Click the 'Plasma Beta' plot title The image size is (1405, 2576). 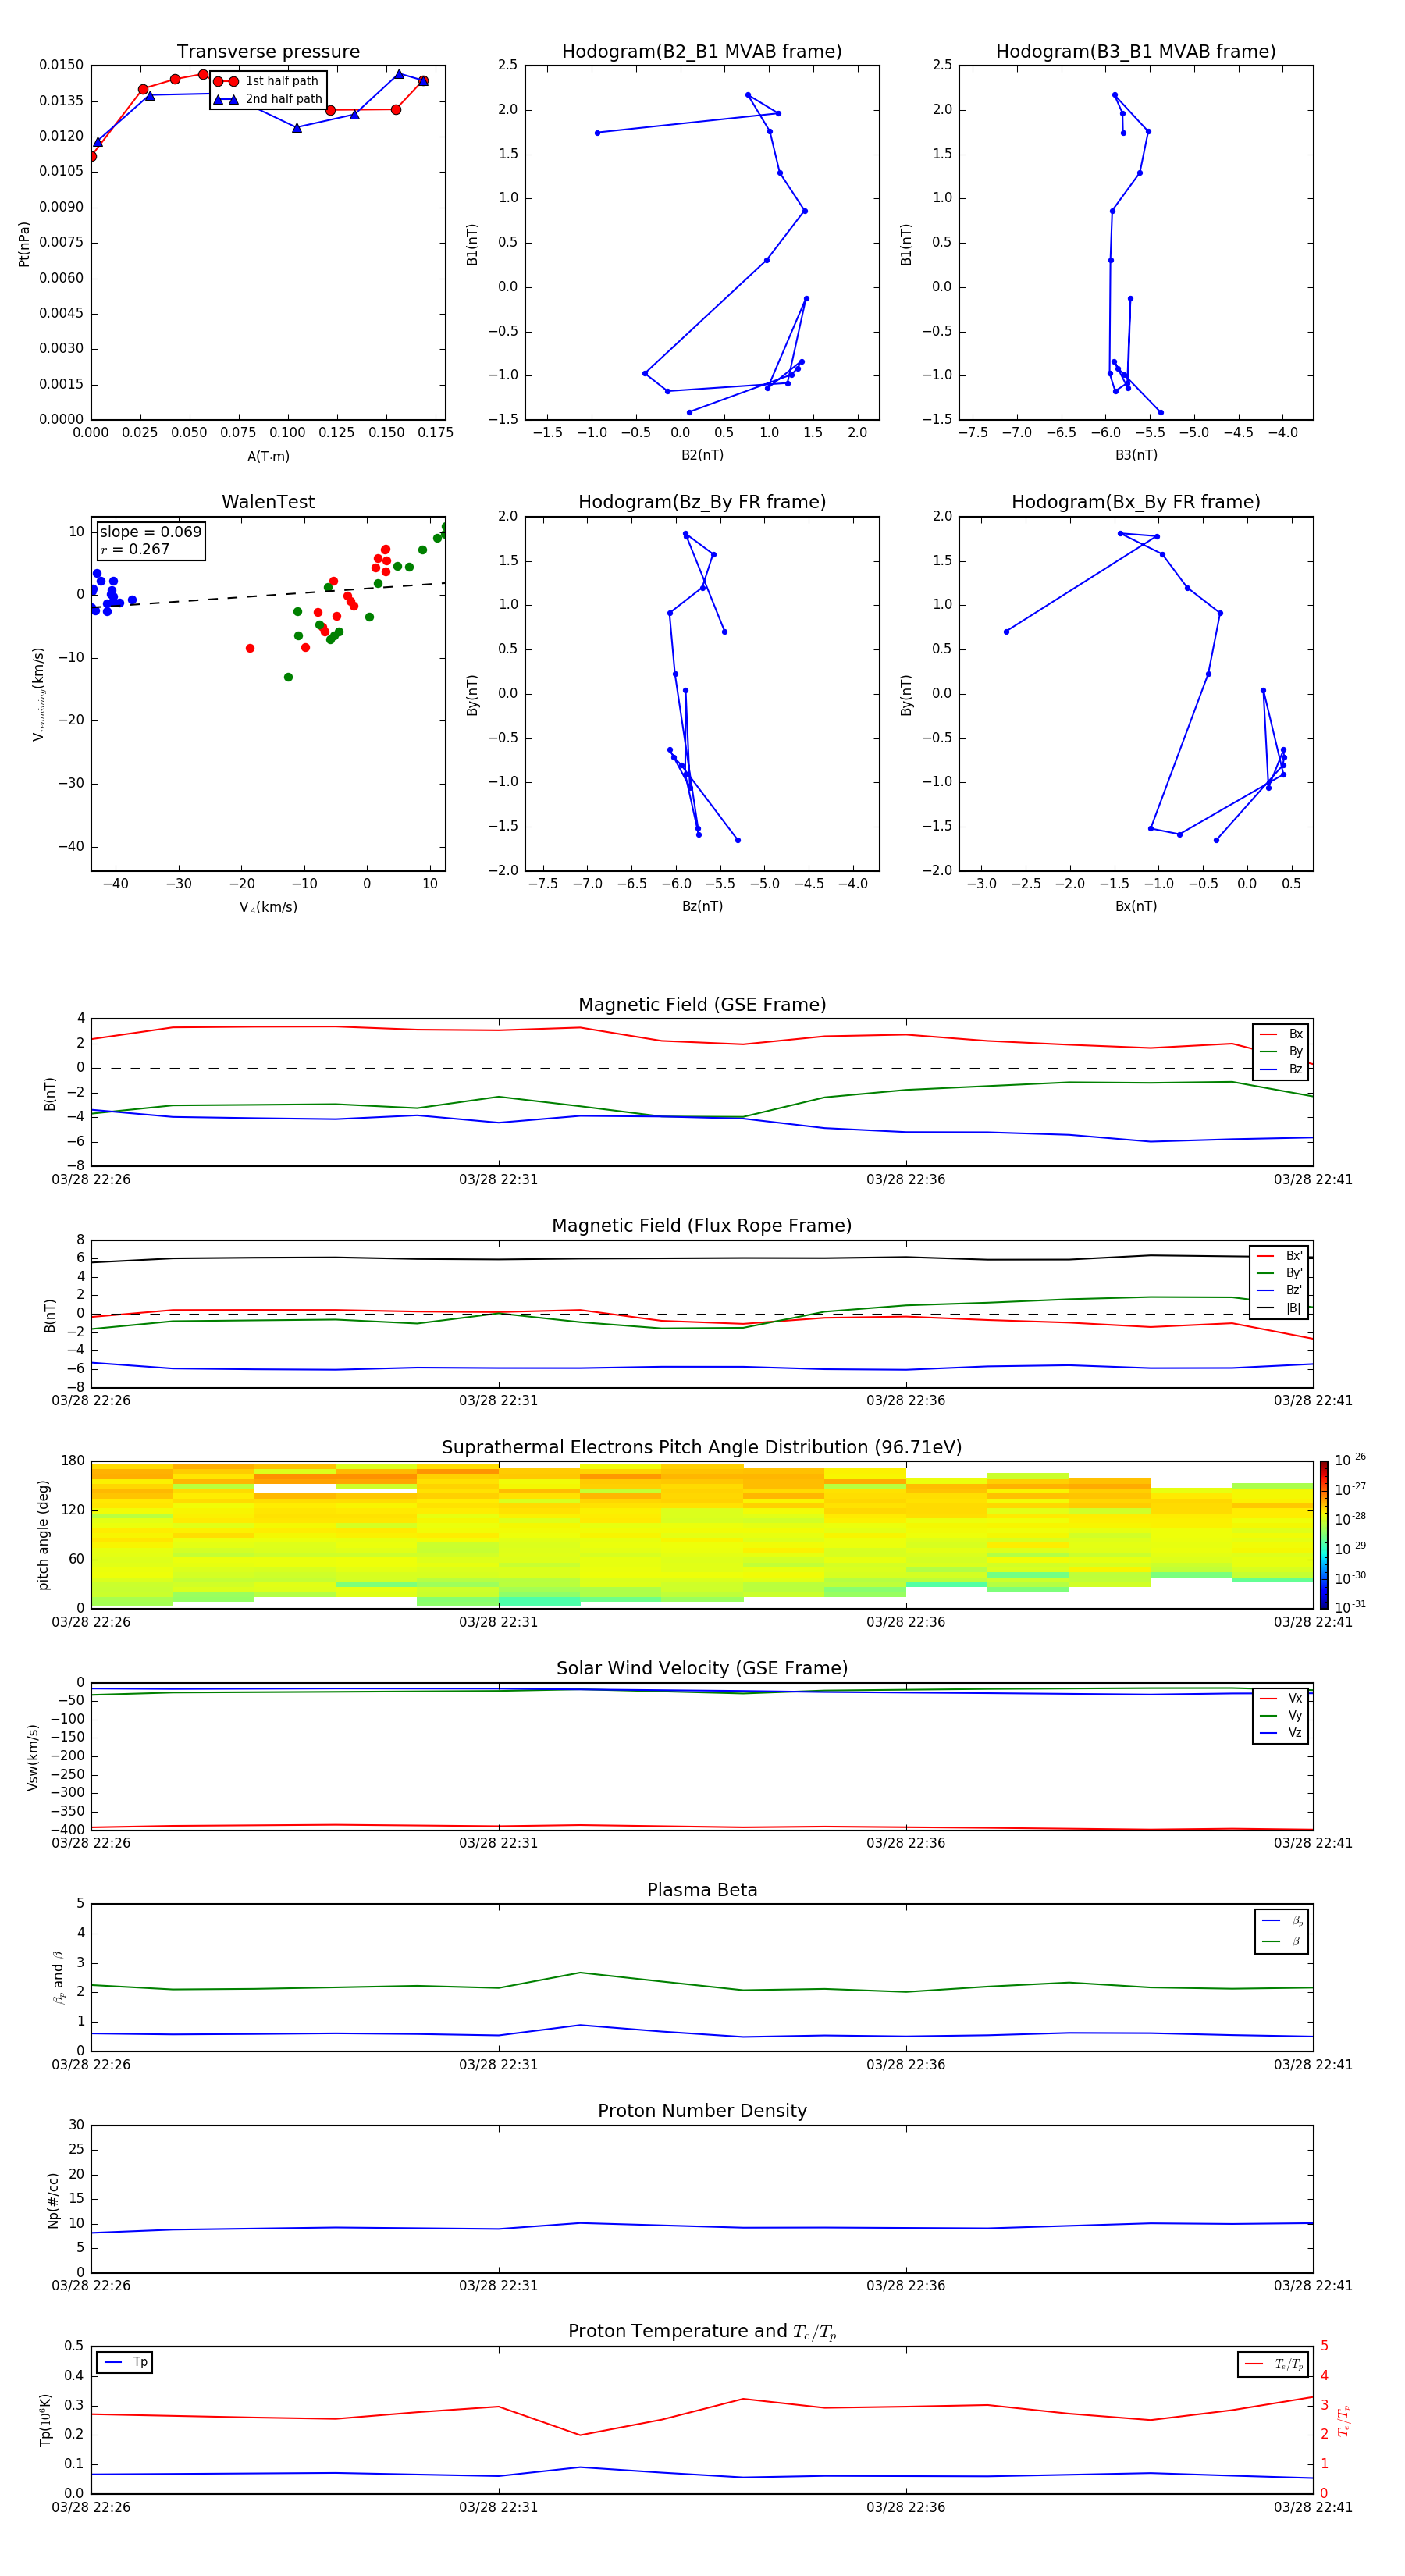point(702,1890)
